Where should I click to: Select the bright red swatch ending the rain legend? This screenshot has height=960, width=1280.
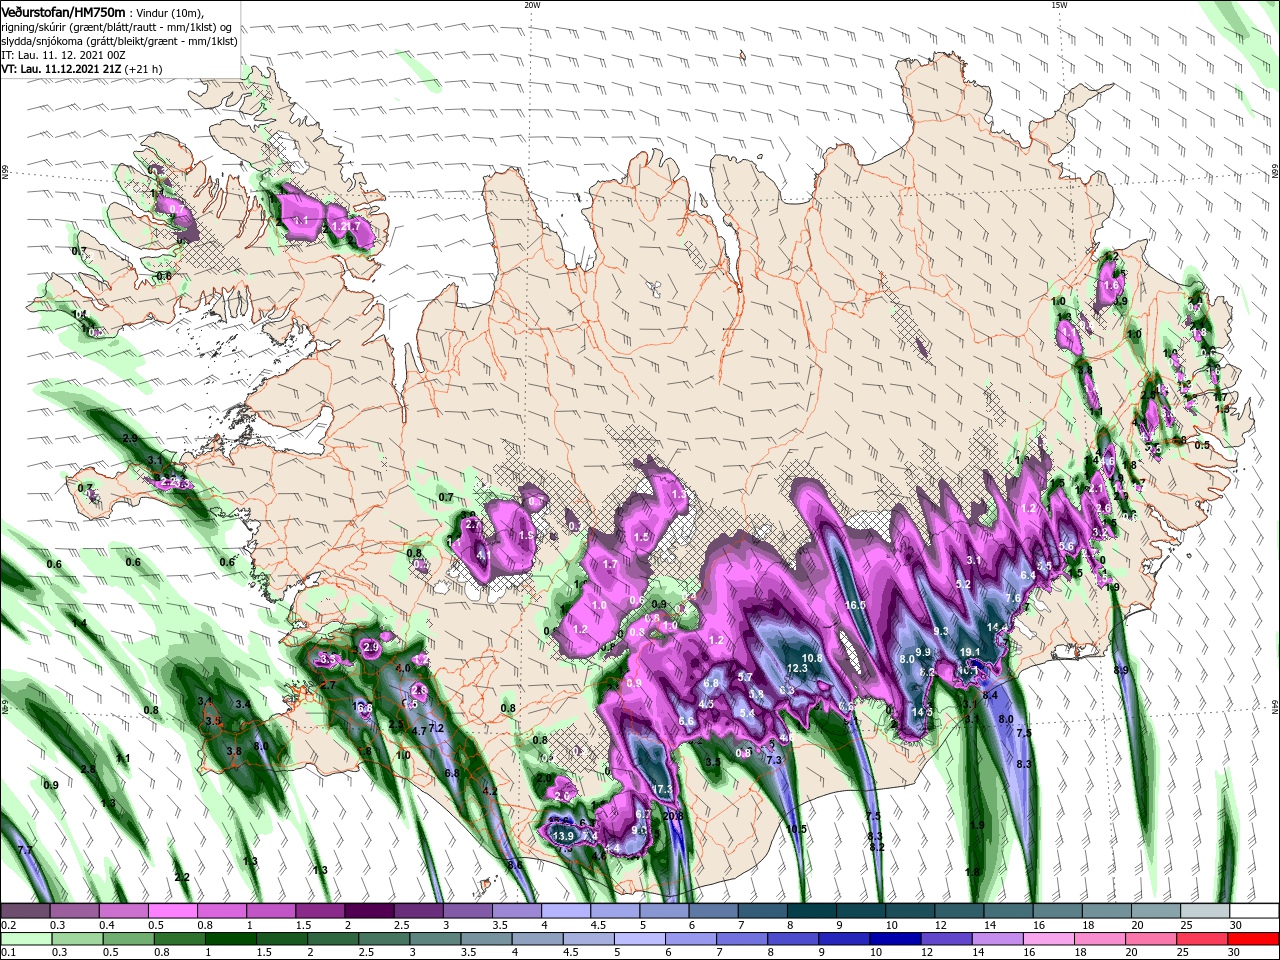[x=1253, y=938]
